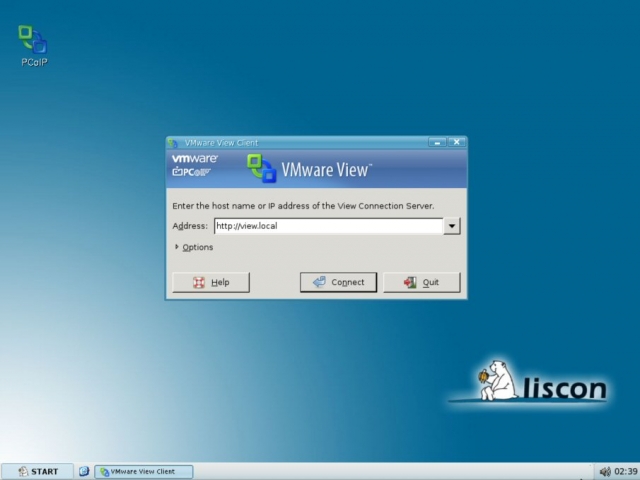This screenshot has height=480, width=640.
Task: Click the 02:39 clock in tray
Action: tap(626, 471)
